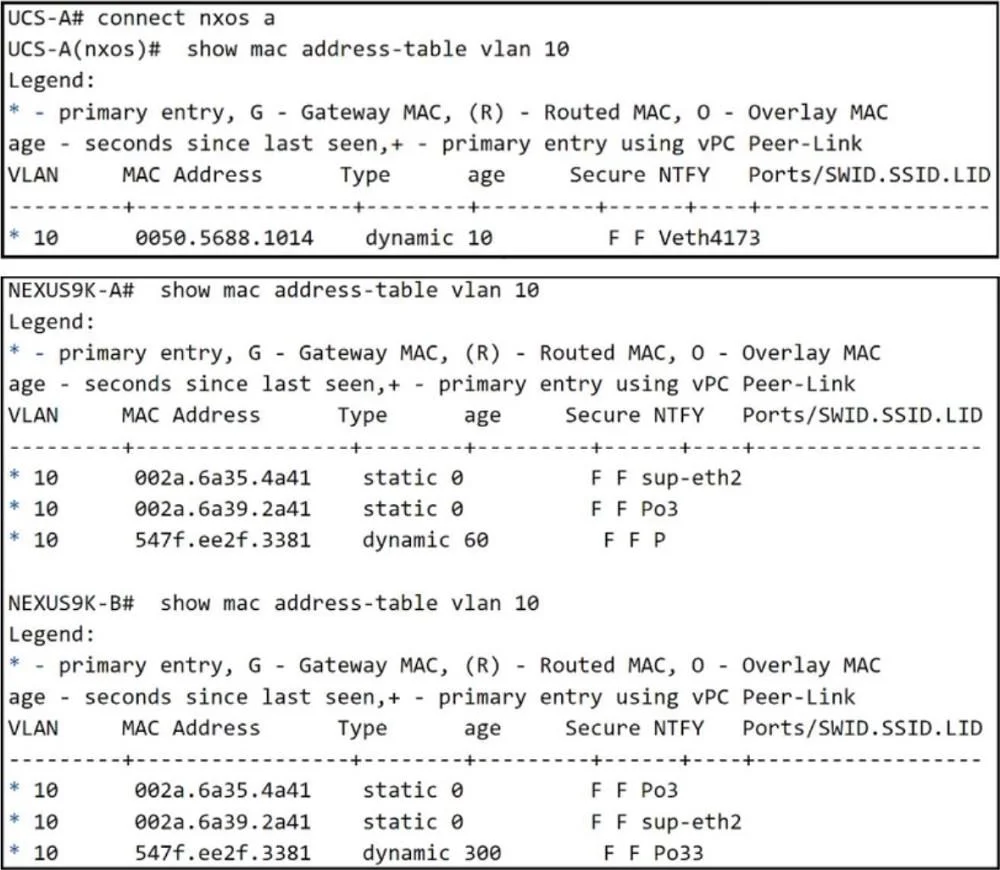Click the 'Secure NTFY' header under NEXUS9K-B
This screenshot has width=1000, height=870.
(x=635, y=728)
